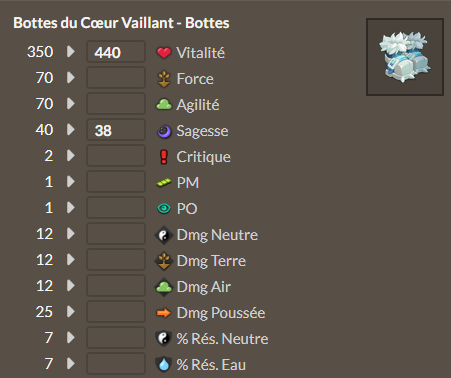Image resolution: width=451 pixels, height=378 pixels.
Task: Select the Sagesse input field showing 38
Action: point(116,130)
